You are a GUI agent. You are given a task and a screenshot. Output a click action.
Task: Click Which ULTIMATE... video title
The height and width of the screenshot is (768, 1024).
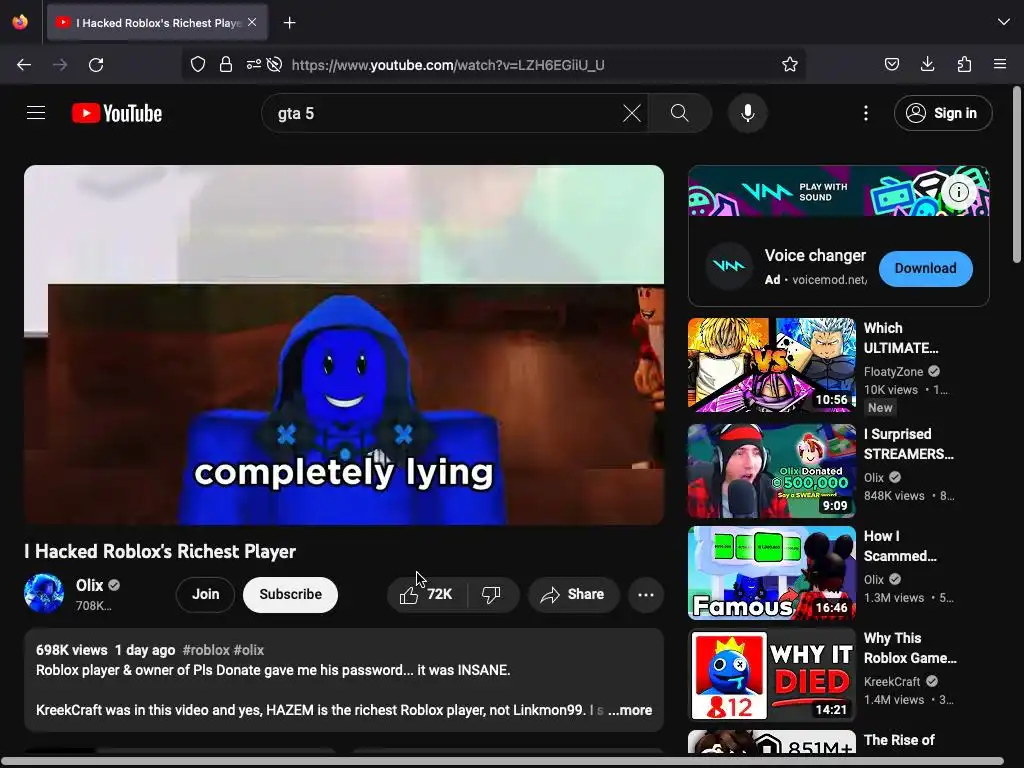(901, 338)
